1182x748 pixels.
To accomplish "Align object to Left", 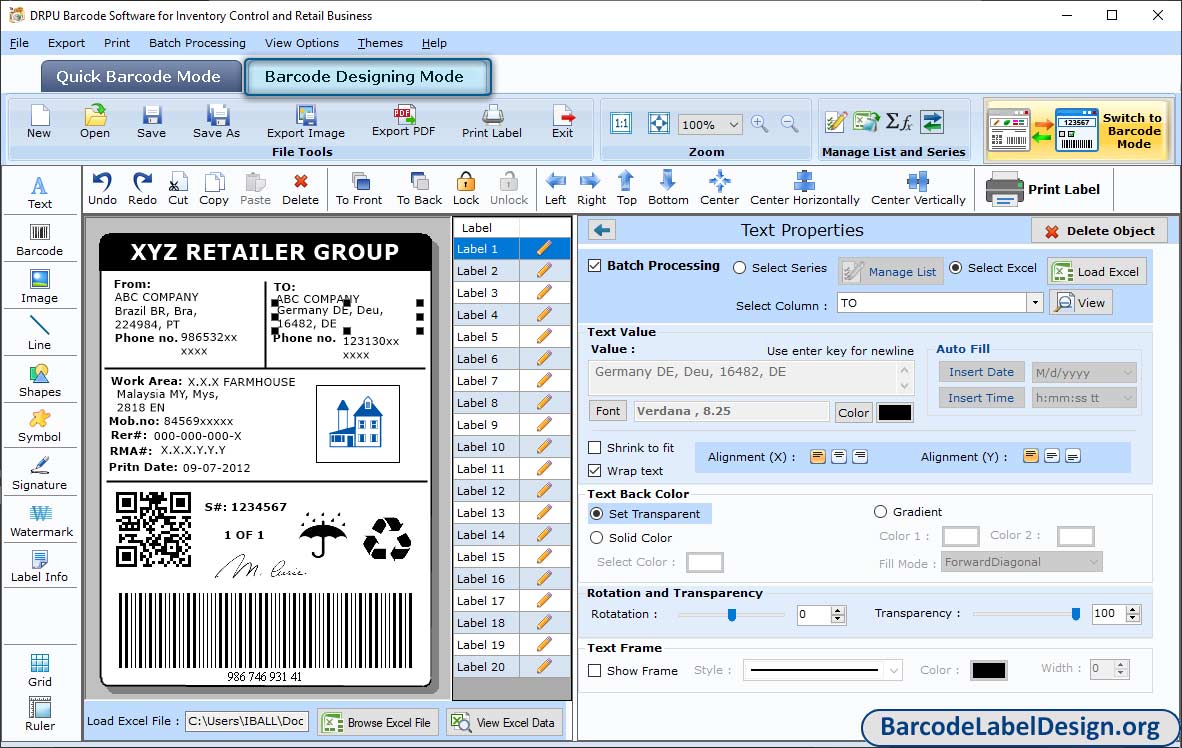I will [x=556, y=189].
